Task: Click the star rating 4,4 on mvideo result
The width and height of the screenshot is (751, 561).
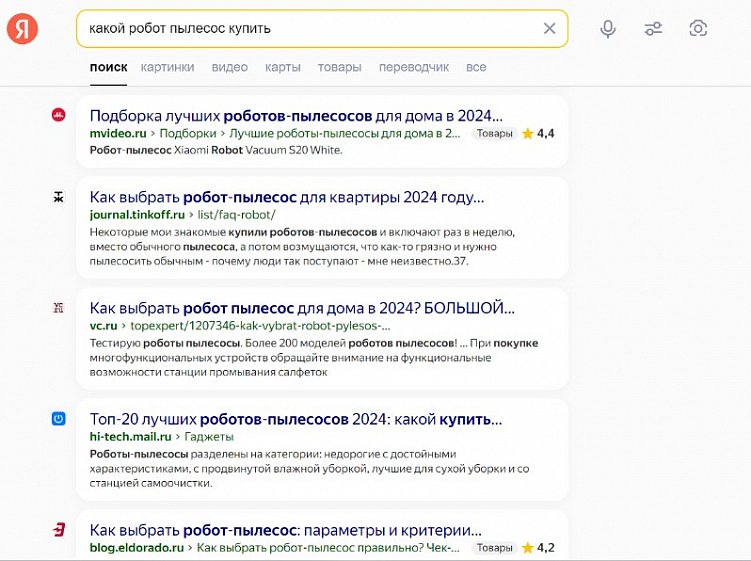Action: pyautogui.click(x=538, y=134)
